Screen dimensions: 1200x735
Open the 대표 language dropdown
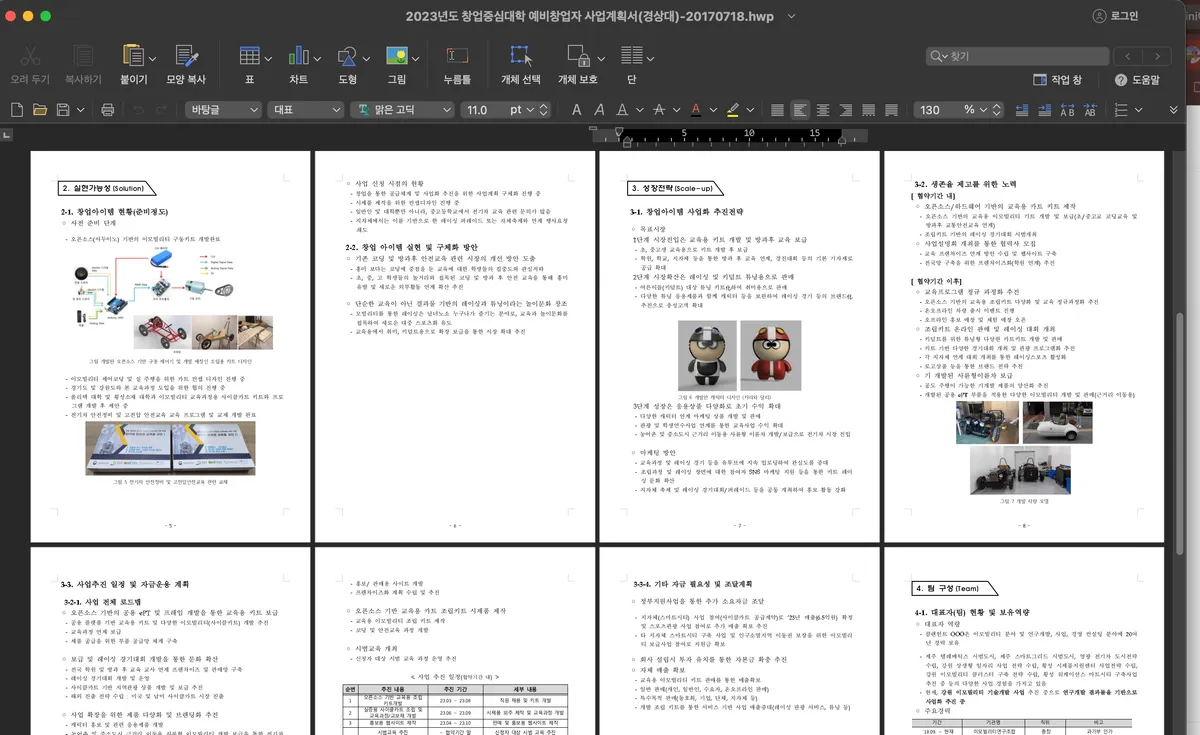pyautogui.click(x=306, y=109)
